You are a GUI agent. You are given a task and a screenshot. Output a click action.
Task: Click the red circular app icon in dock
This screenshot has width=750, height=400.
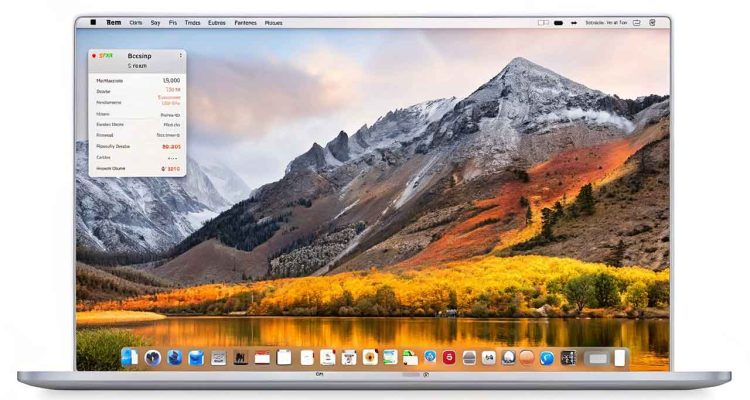450,357
